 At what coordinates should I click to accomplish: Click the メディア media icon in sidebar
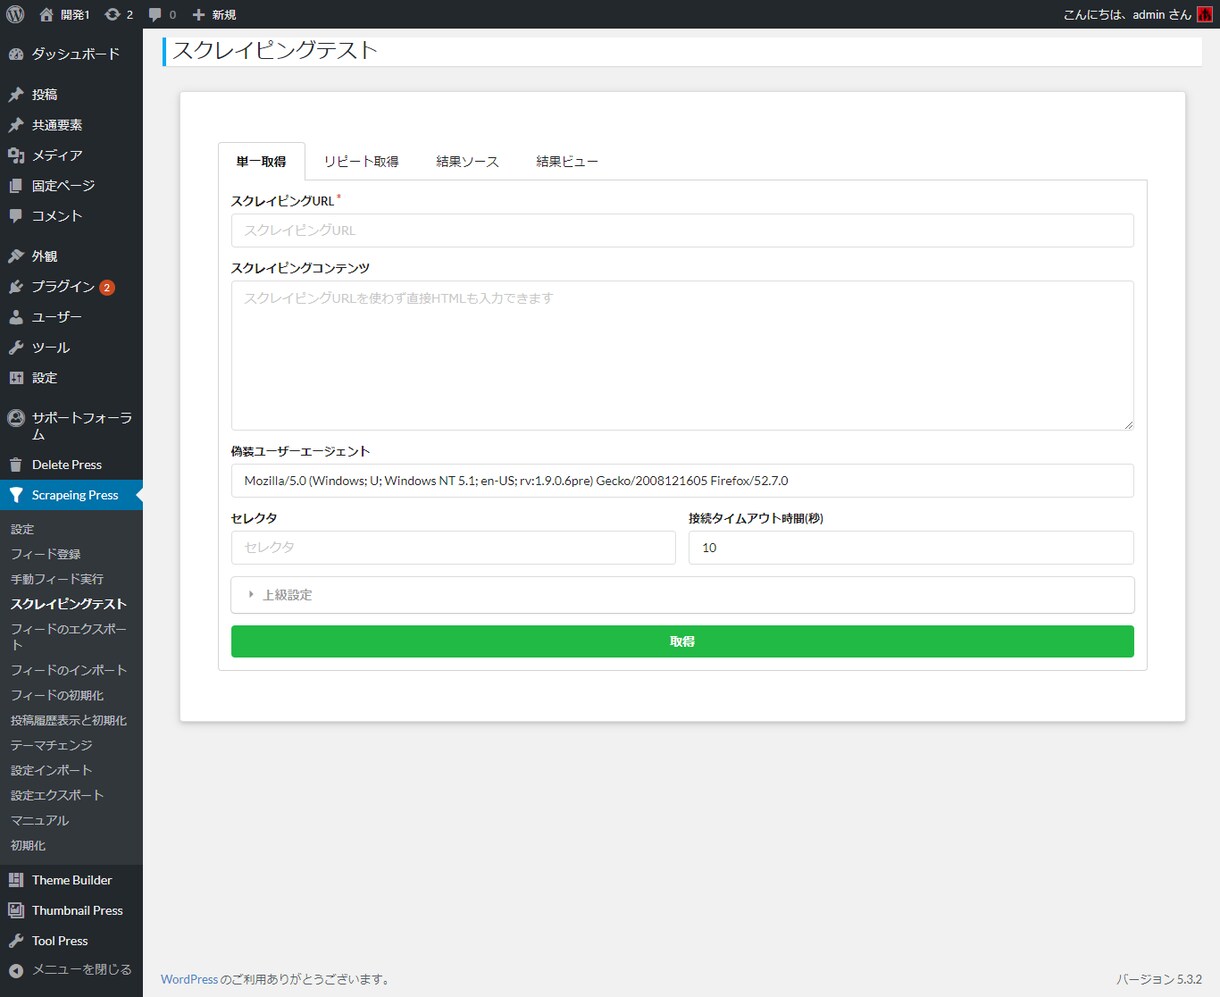(16, 155)
